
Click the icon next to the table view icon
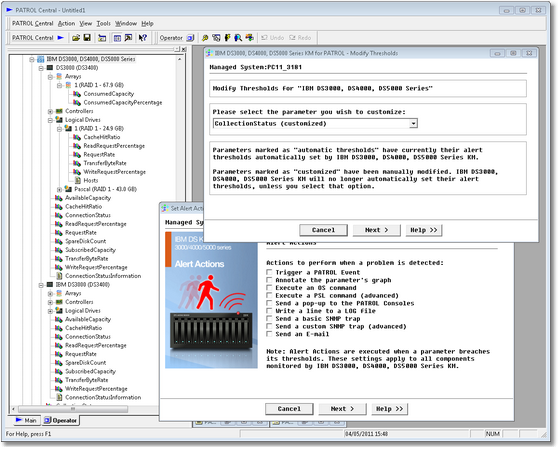128,38
